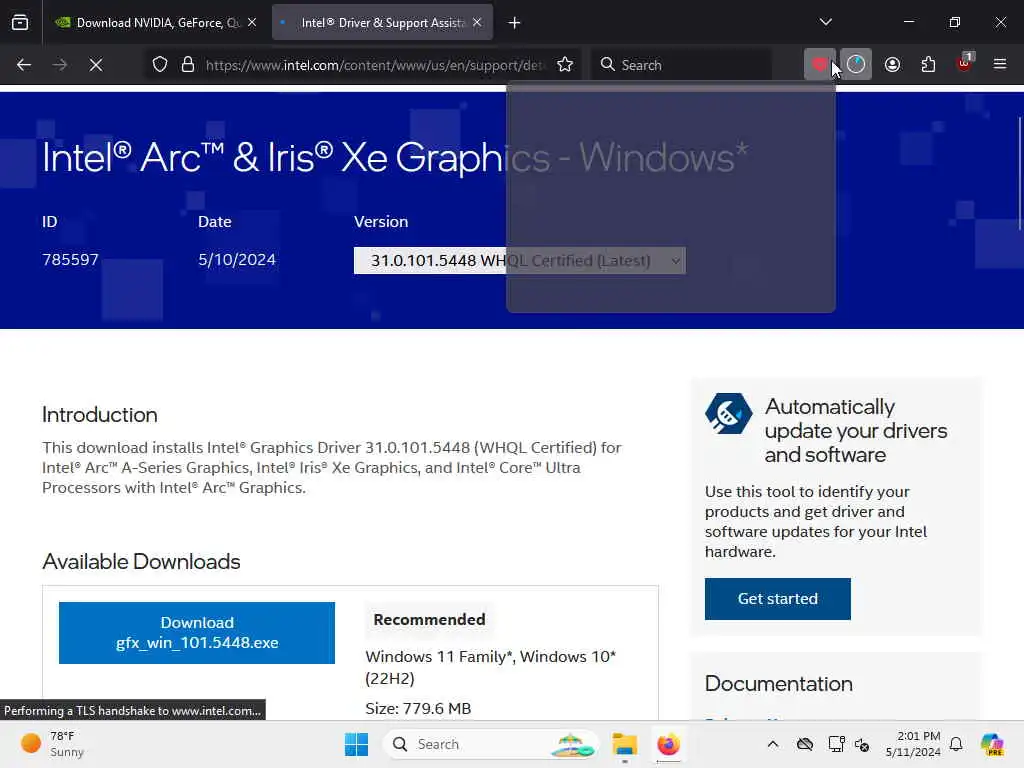Focus the intel.com URL address bar
The width and height of the screenshot is (1024, 768).
click(374, 65)
